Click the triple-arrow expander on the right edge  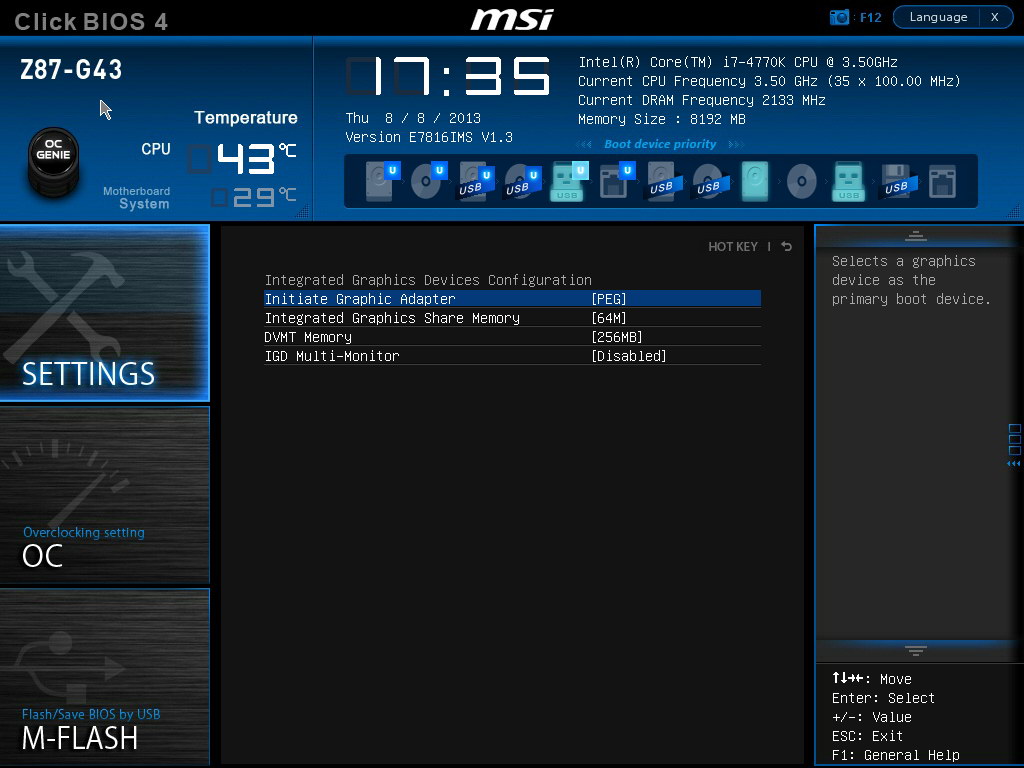pos(1014,464)
